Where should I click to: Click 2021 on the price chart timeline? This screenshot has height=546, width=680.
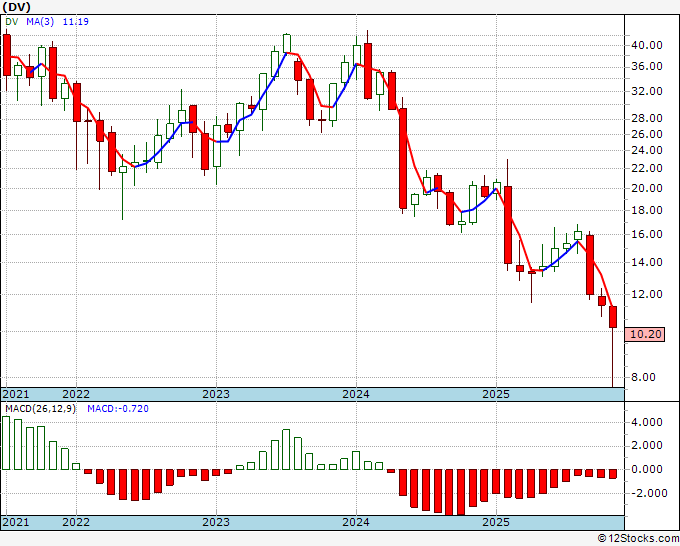click(x=16, y=394)
